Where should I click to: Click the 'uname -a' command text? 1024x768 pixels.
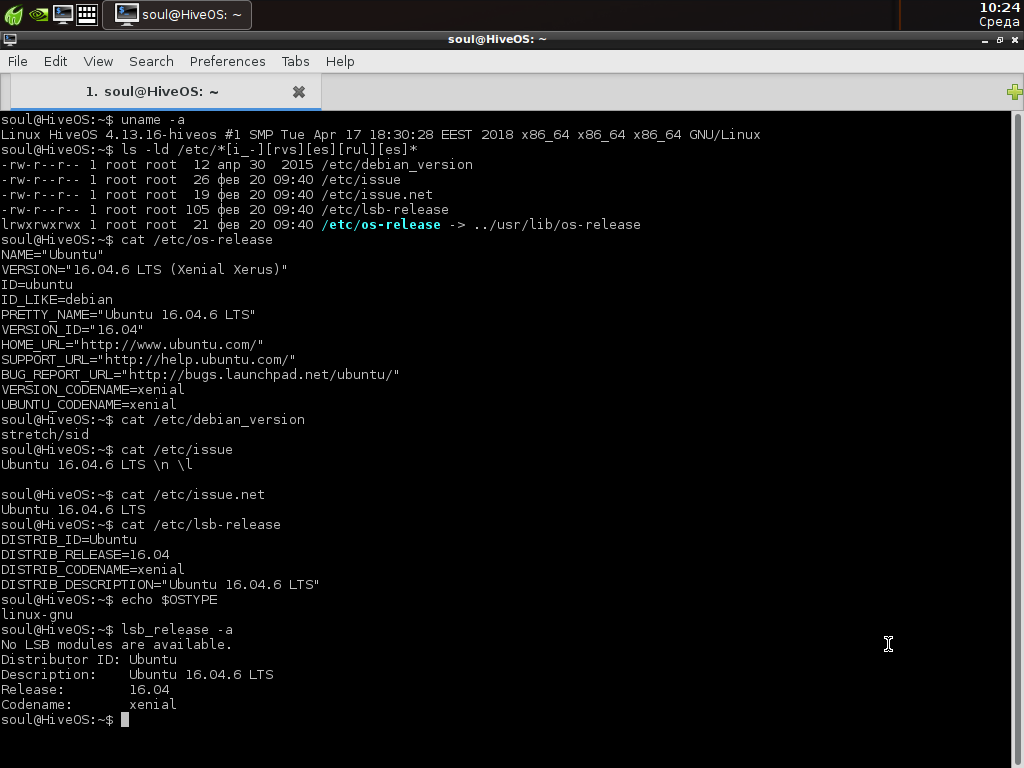point(153,120)
